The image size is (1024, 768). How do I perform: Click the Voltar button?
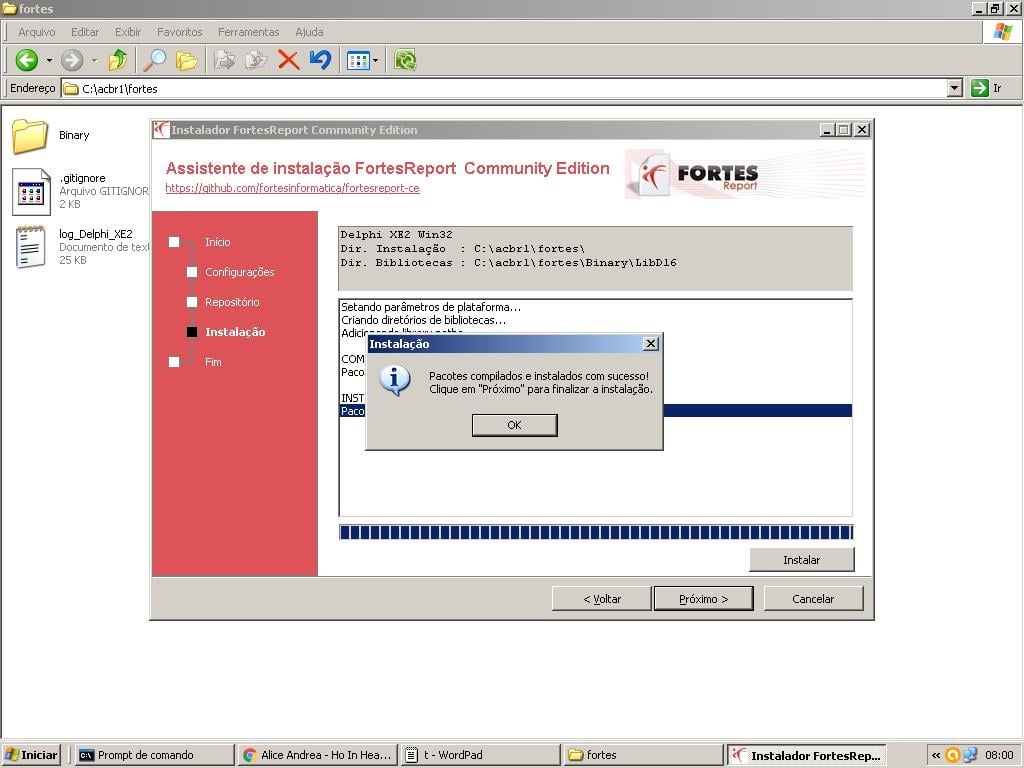pyautogui.click(x=601, y=599)
